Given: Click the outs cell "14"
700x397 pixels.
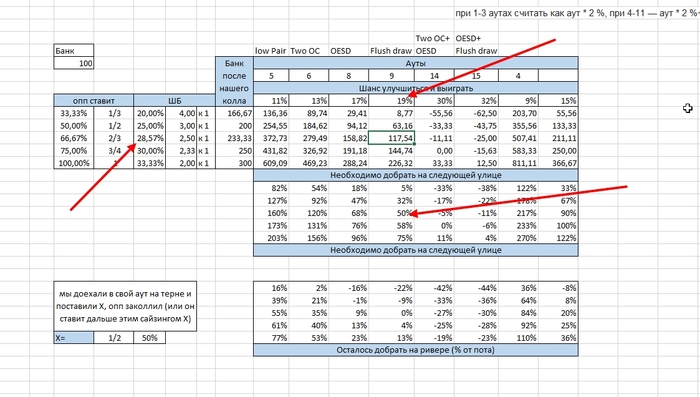Looking at the screenshot, I should pyautogui.click(x=434, y=75).
